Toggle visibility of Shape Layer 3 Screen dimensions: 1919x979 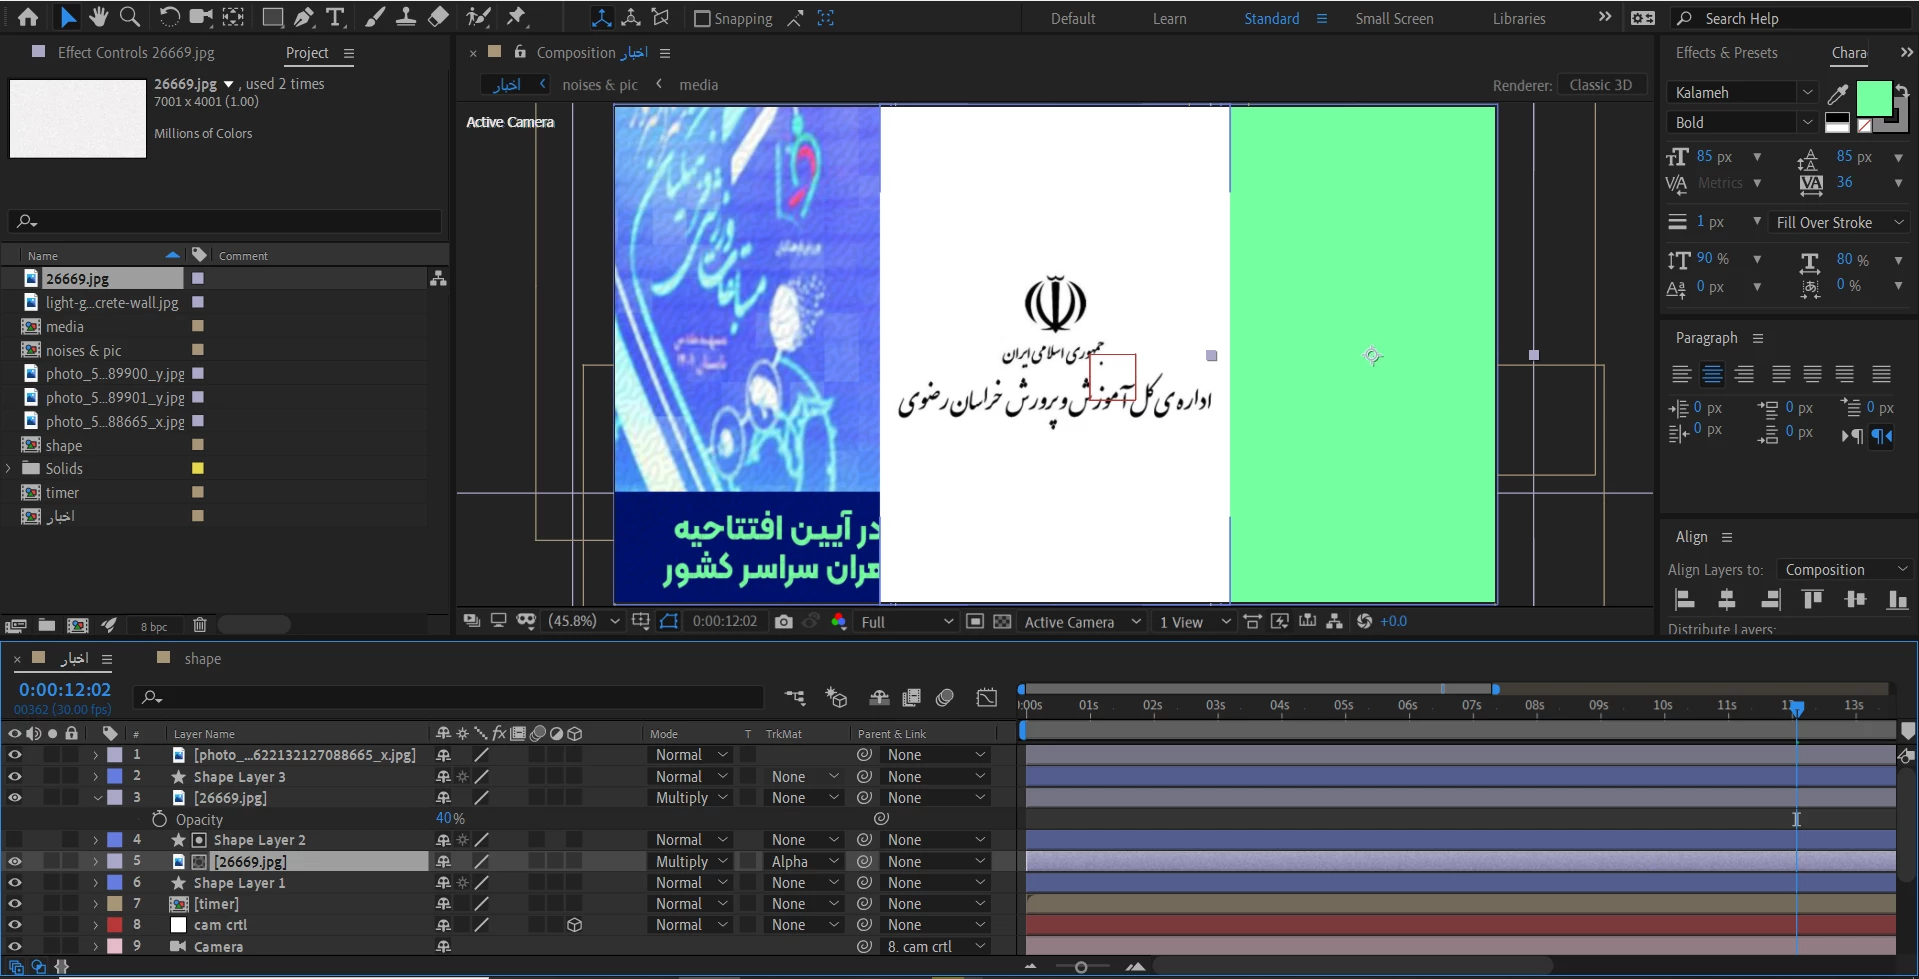[15, 776]
